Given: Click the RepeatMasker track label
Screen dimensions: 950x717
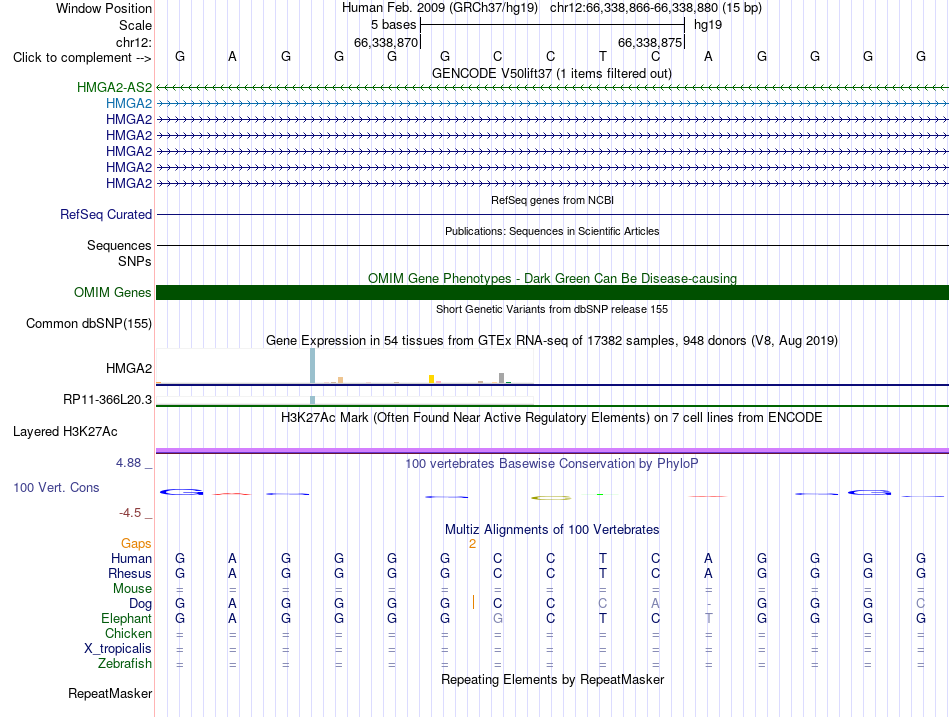Looking at the screenshot, I should [110, 694].
